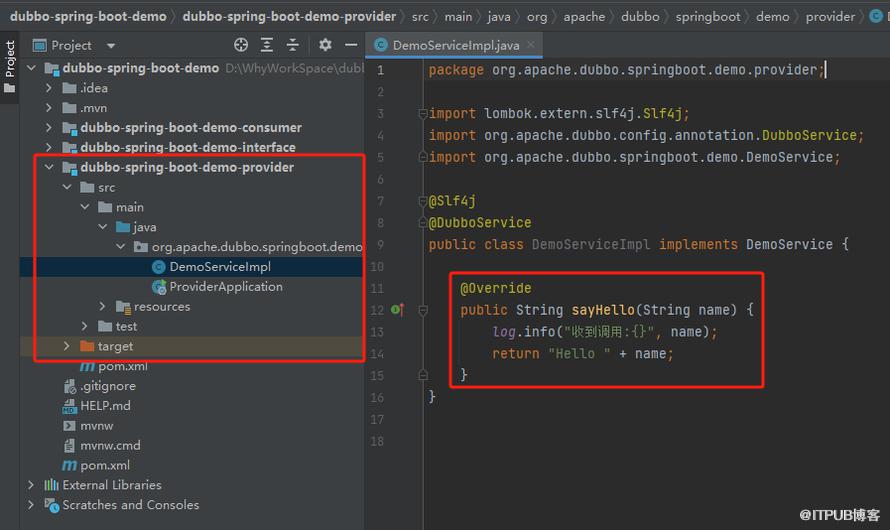The height and width of the screenshot is (530, 890).
Task: Collapse the dubbo-spring-boot-demo-provider module
Action: [49, 167]
